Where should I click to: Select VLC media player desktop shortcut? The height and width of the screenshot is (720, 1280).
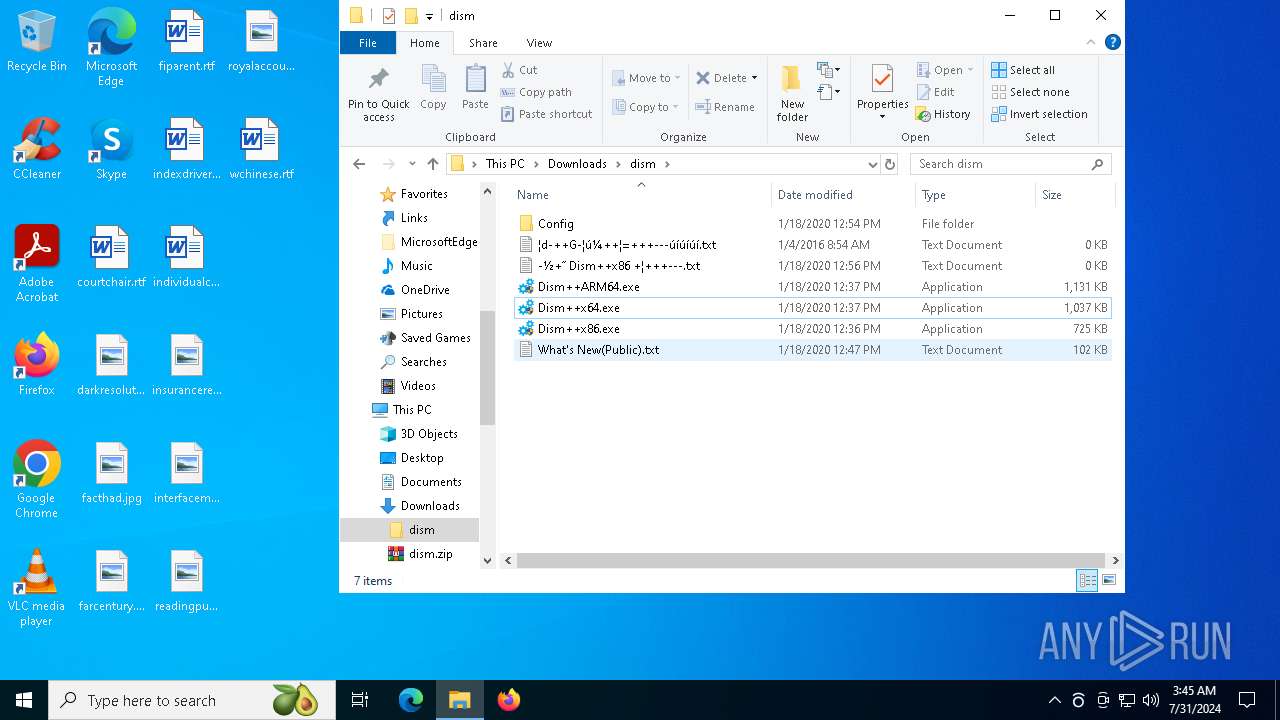pyautogui.click(x=37, y=589)
